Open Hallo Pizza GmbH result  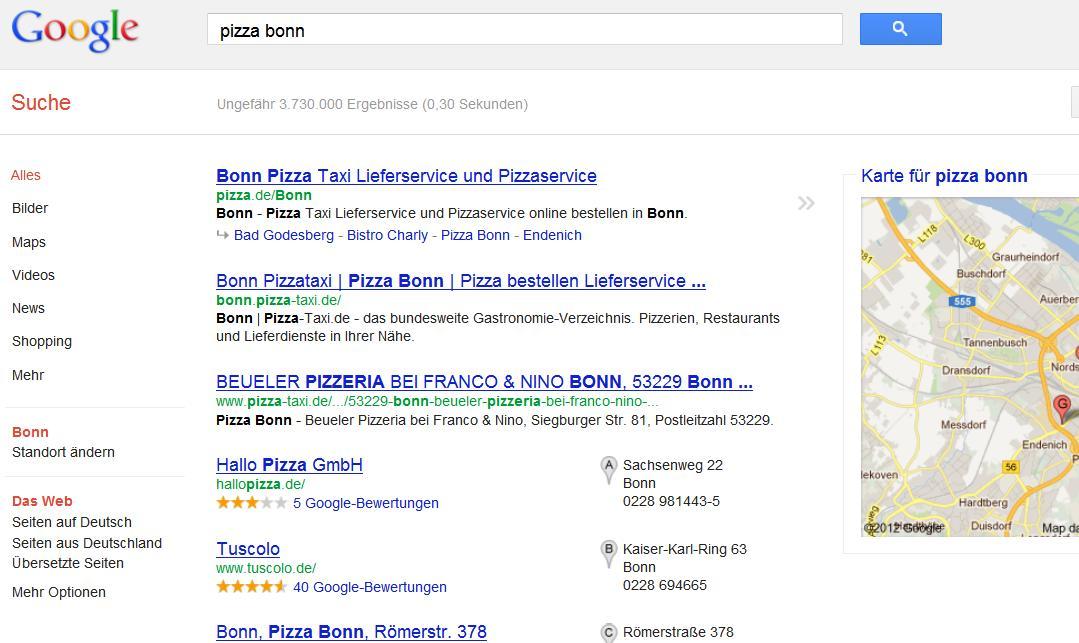(x=289, y=465)
